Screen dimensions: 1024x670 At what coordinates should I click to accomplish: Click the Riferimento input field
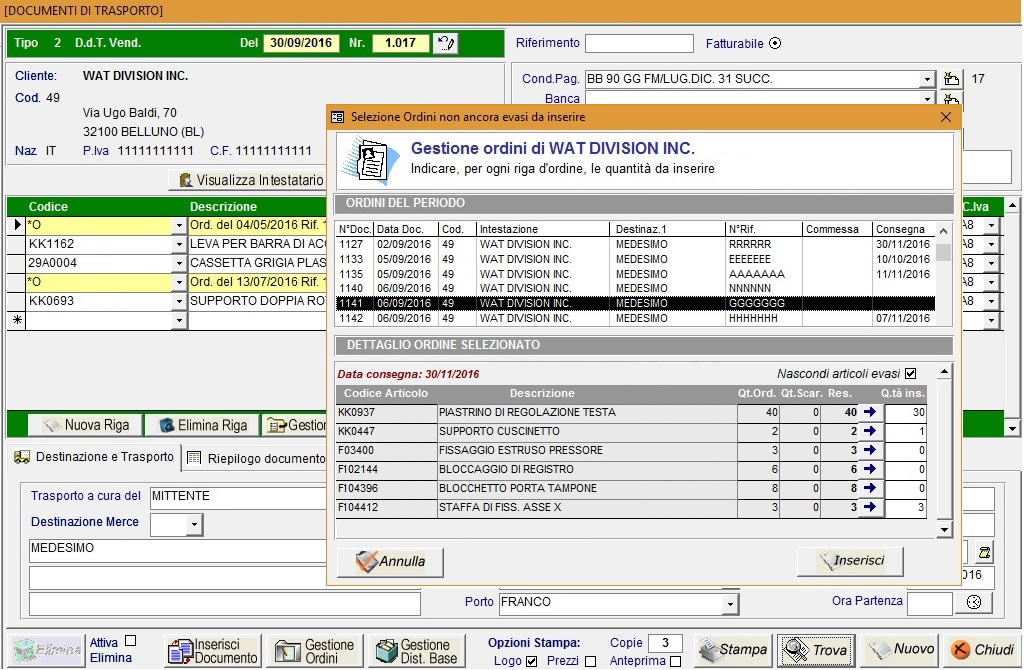tap(639, 43)
